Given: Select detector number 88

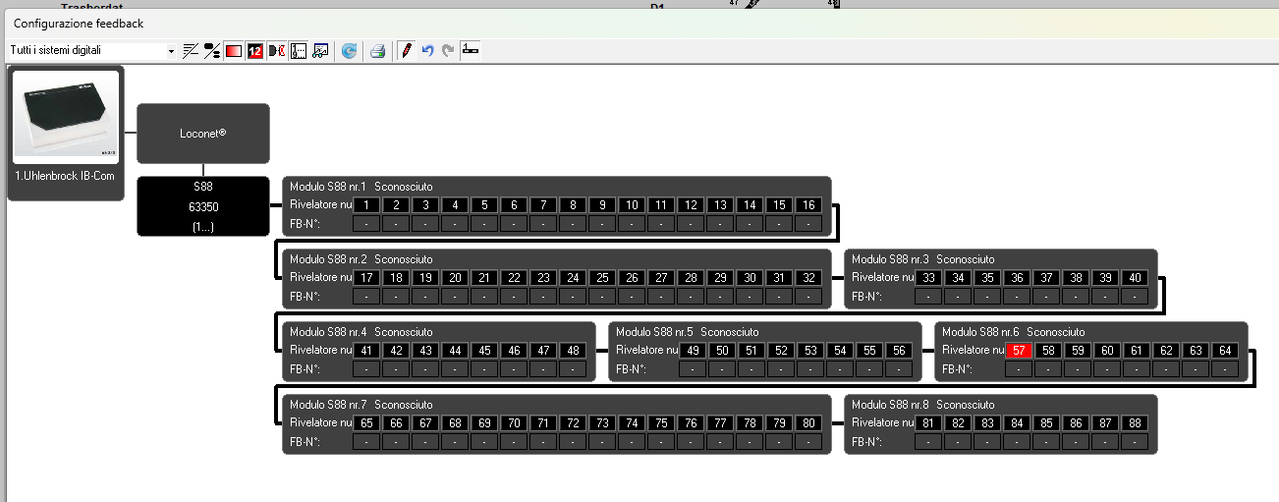Looking at the screenshot, I should (1135, 423).
